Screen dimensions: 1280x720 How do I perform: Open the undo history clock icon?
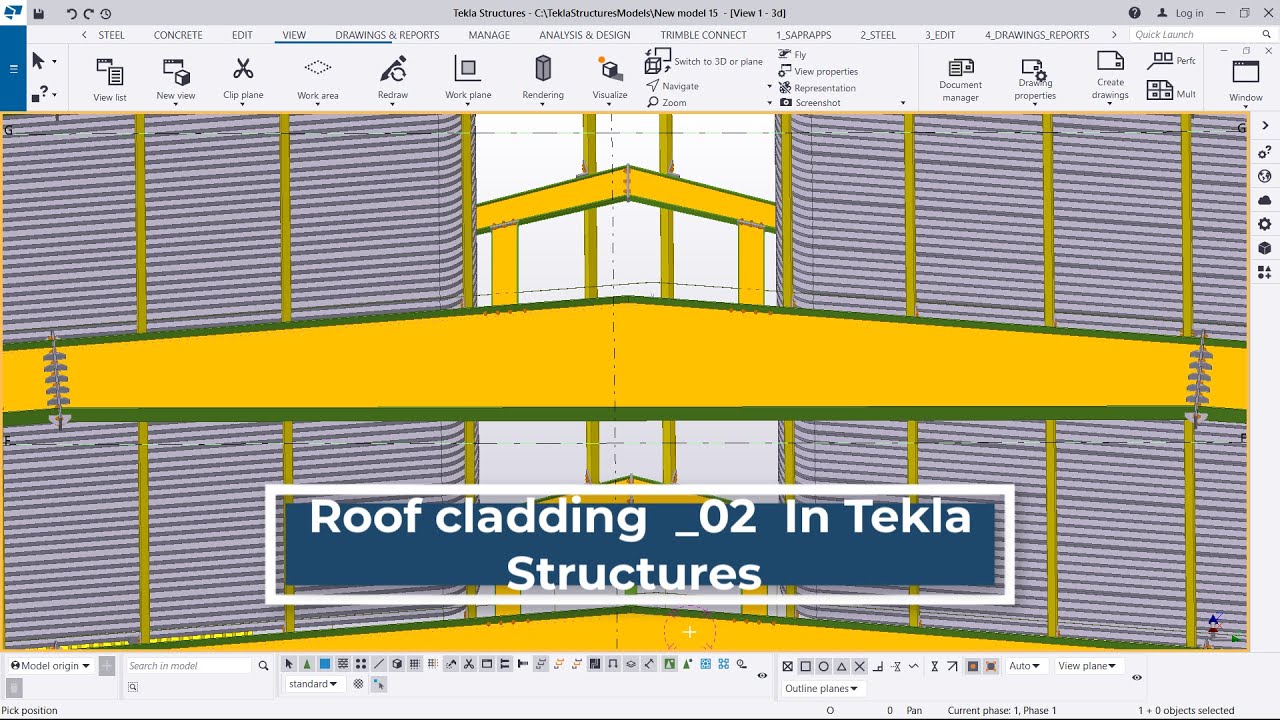click(105, 14)
